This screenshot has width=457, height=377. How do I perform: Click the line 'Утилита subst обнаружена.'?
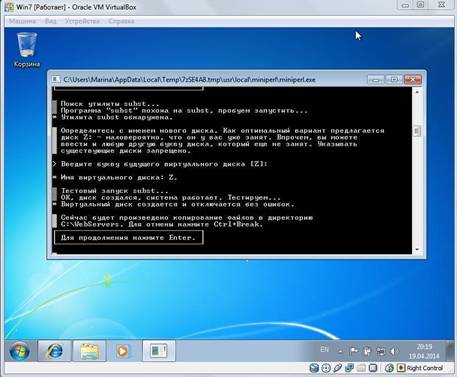[x=117, y=117]
